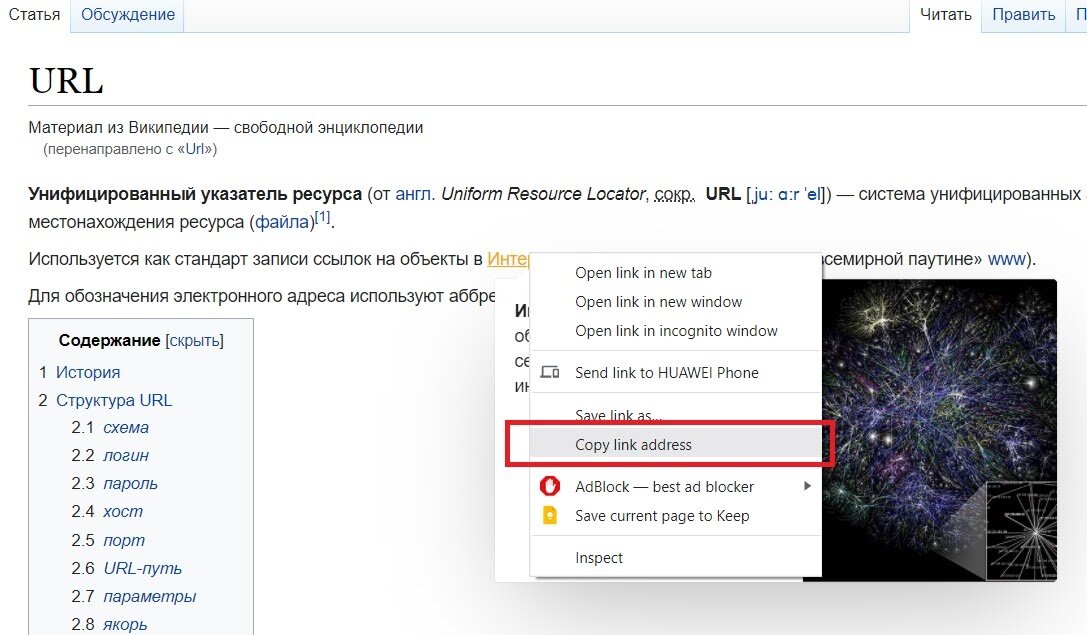Viewport: 1087px width, 635px height.
Task: Collapse contents via [скрыть] toggle
Action: (194, 340)
